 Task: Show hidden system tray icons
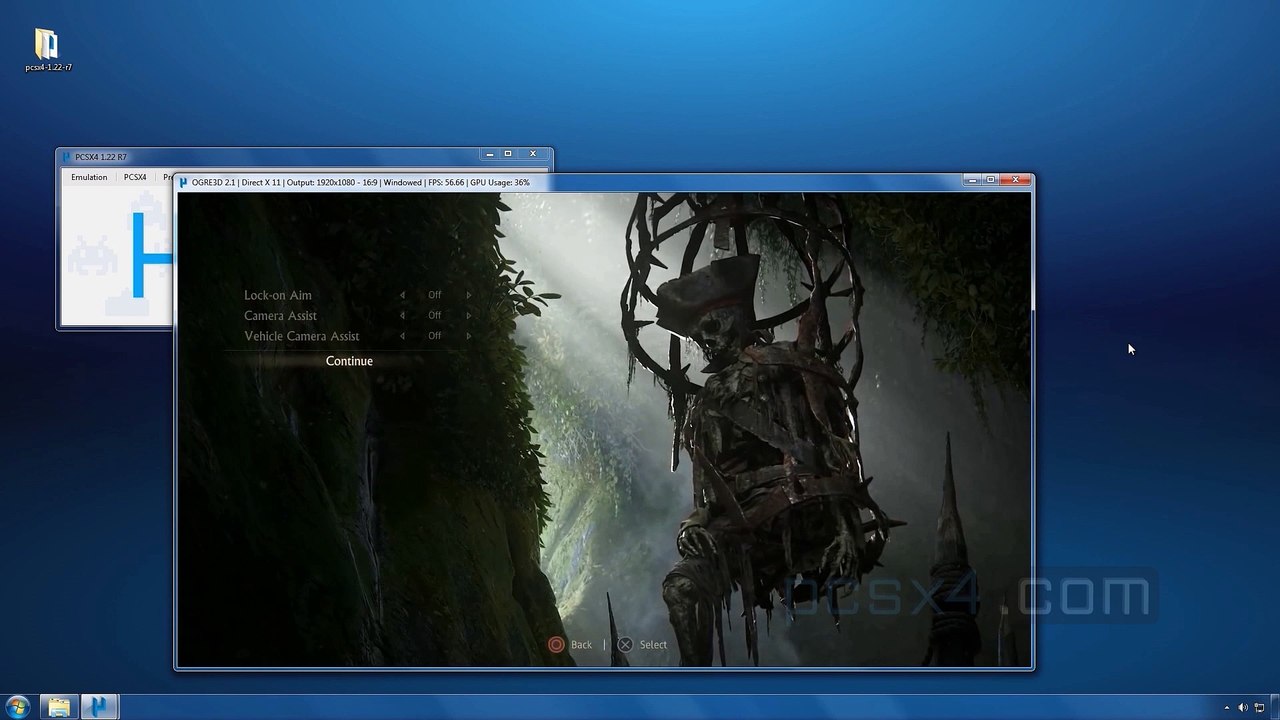(x=1226, y=708)
